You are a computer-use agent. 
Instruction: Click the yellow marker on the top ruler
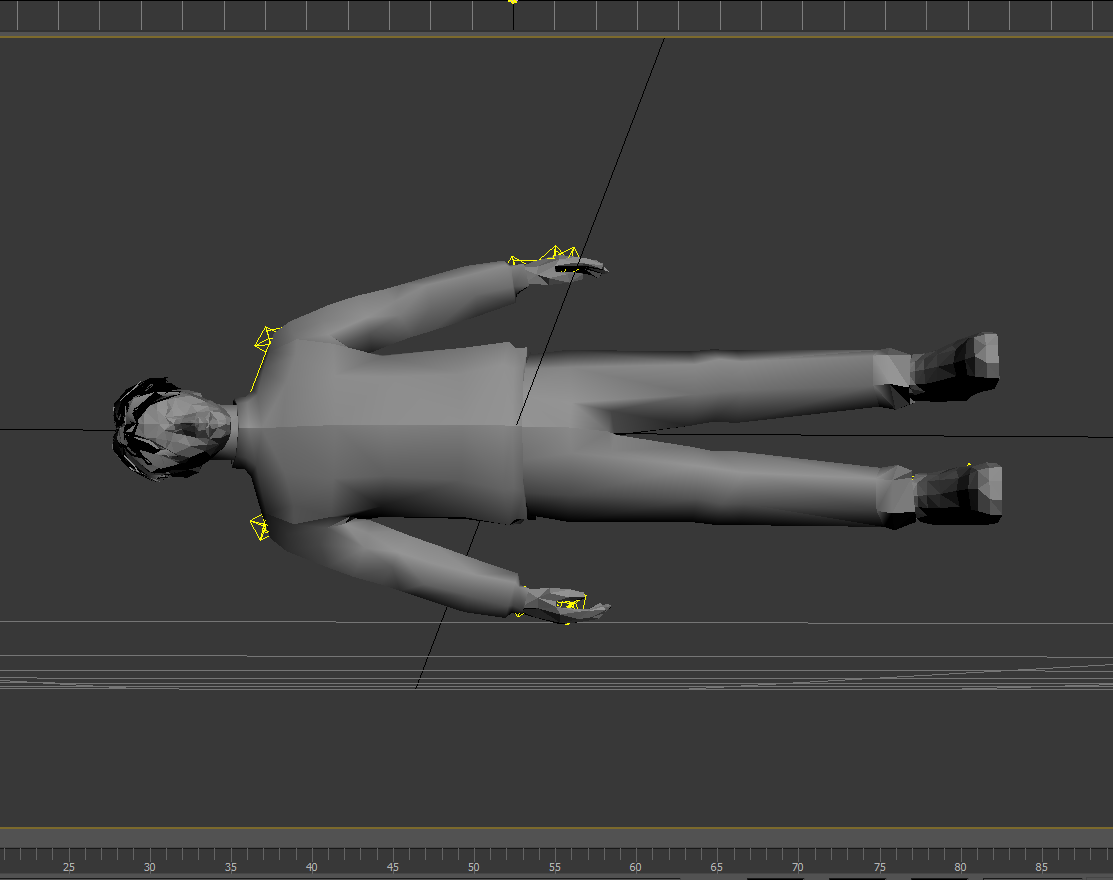pyautogui.click(x=513, y=2)
